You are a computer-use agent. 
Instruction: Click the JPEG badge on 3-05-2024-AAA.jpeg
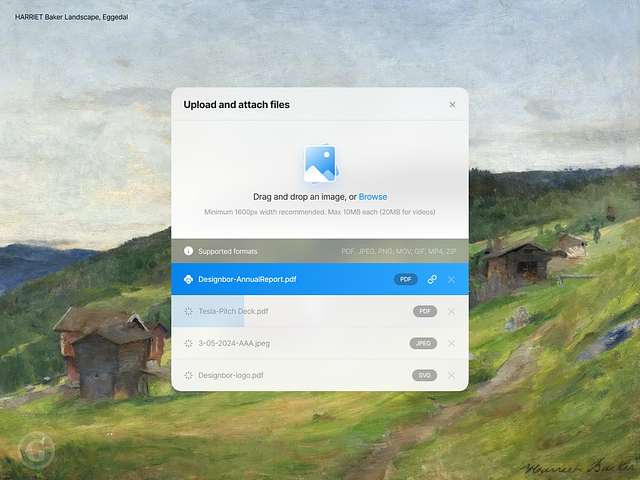423,343
